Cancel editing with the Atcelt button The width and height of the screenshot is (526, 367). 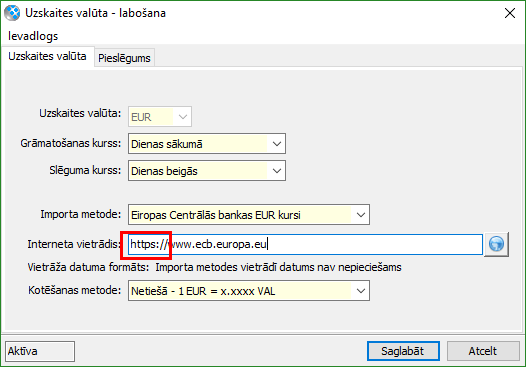pyautogui.click(x=483, y=351)
